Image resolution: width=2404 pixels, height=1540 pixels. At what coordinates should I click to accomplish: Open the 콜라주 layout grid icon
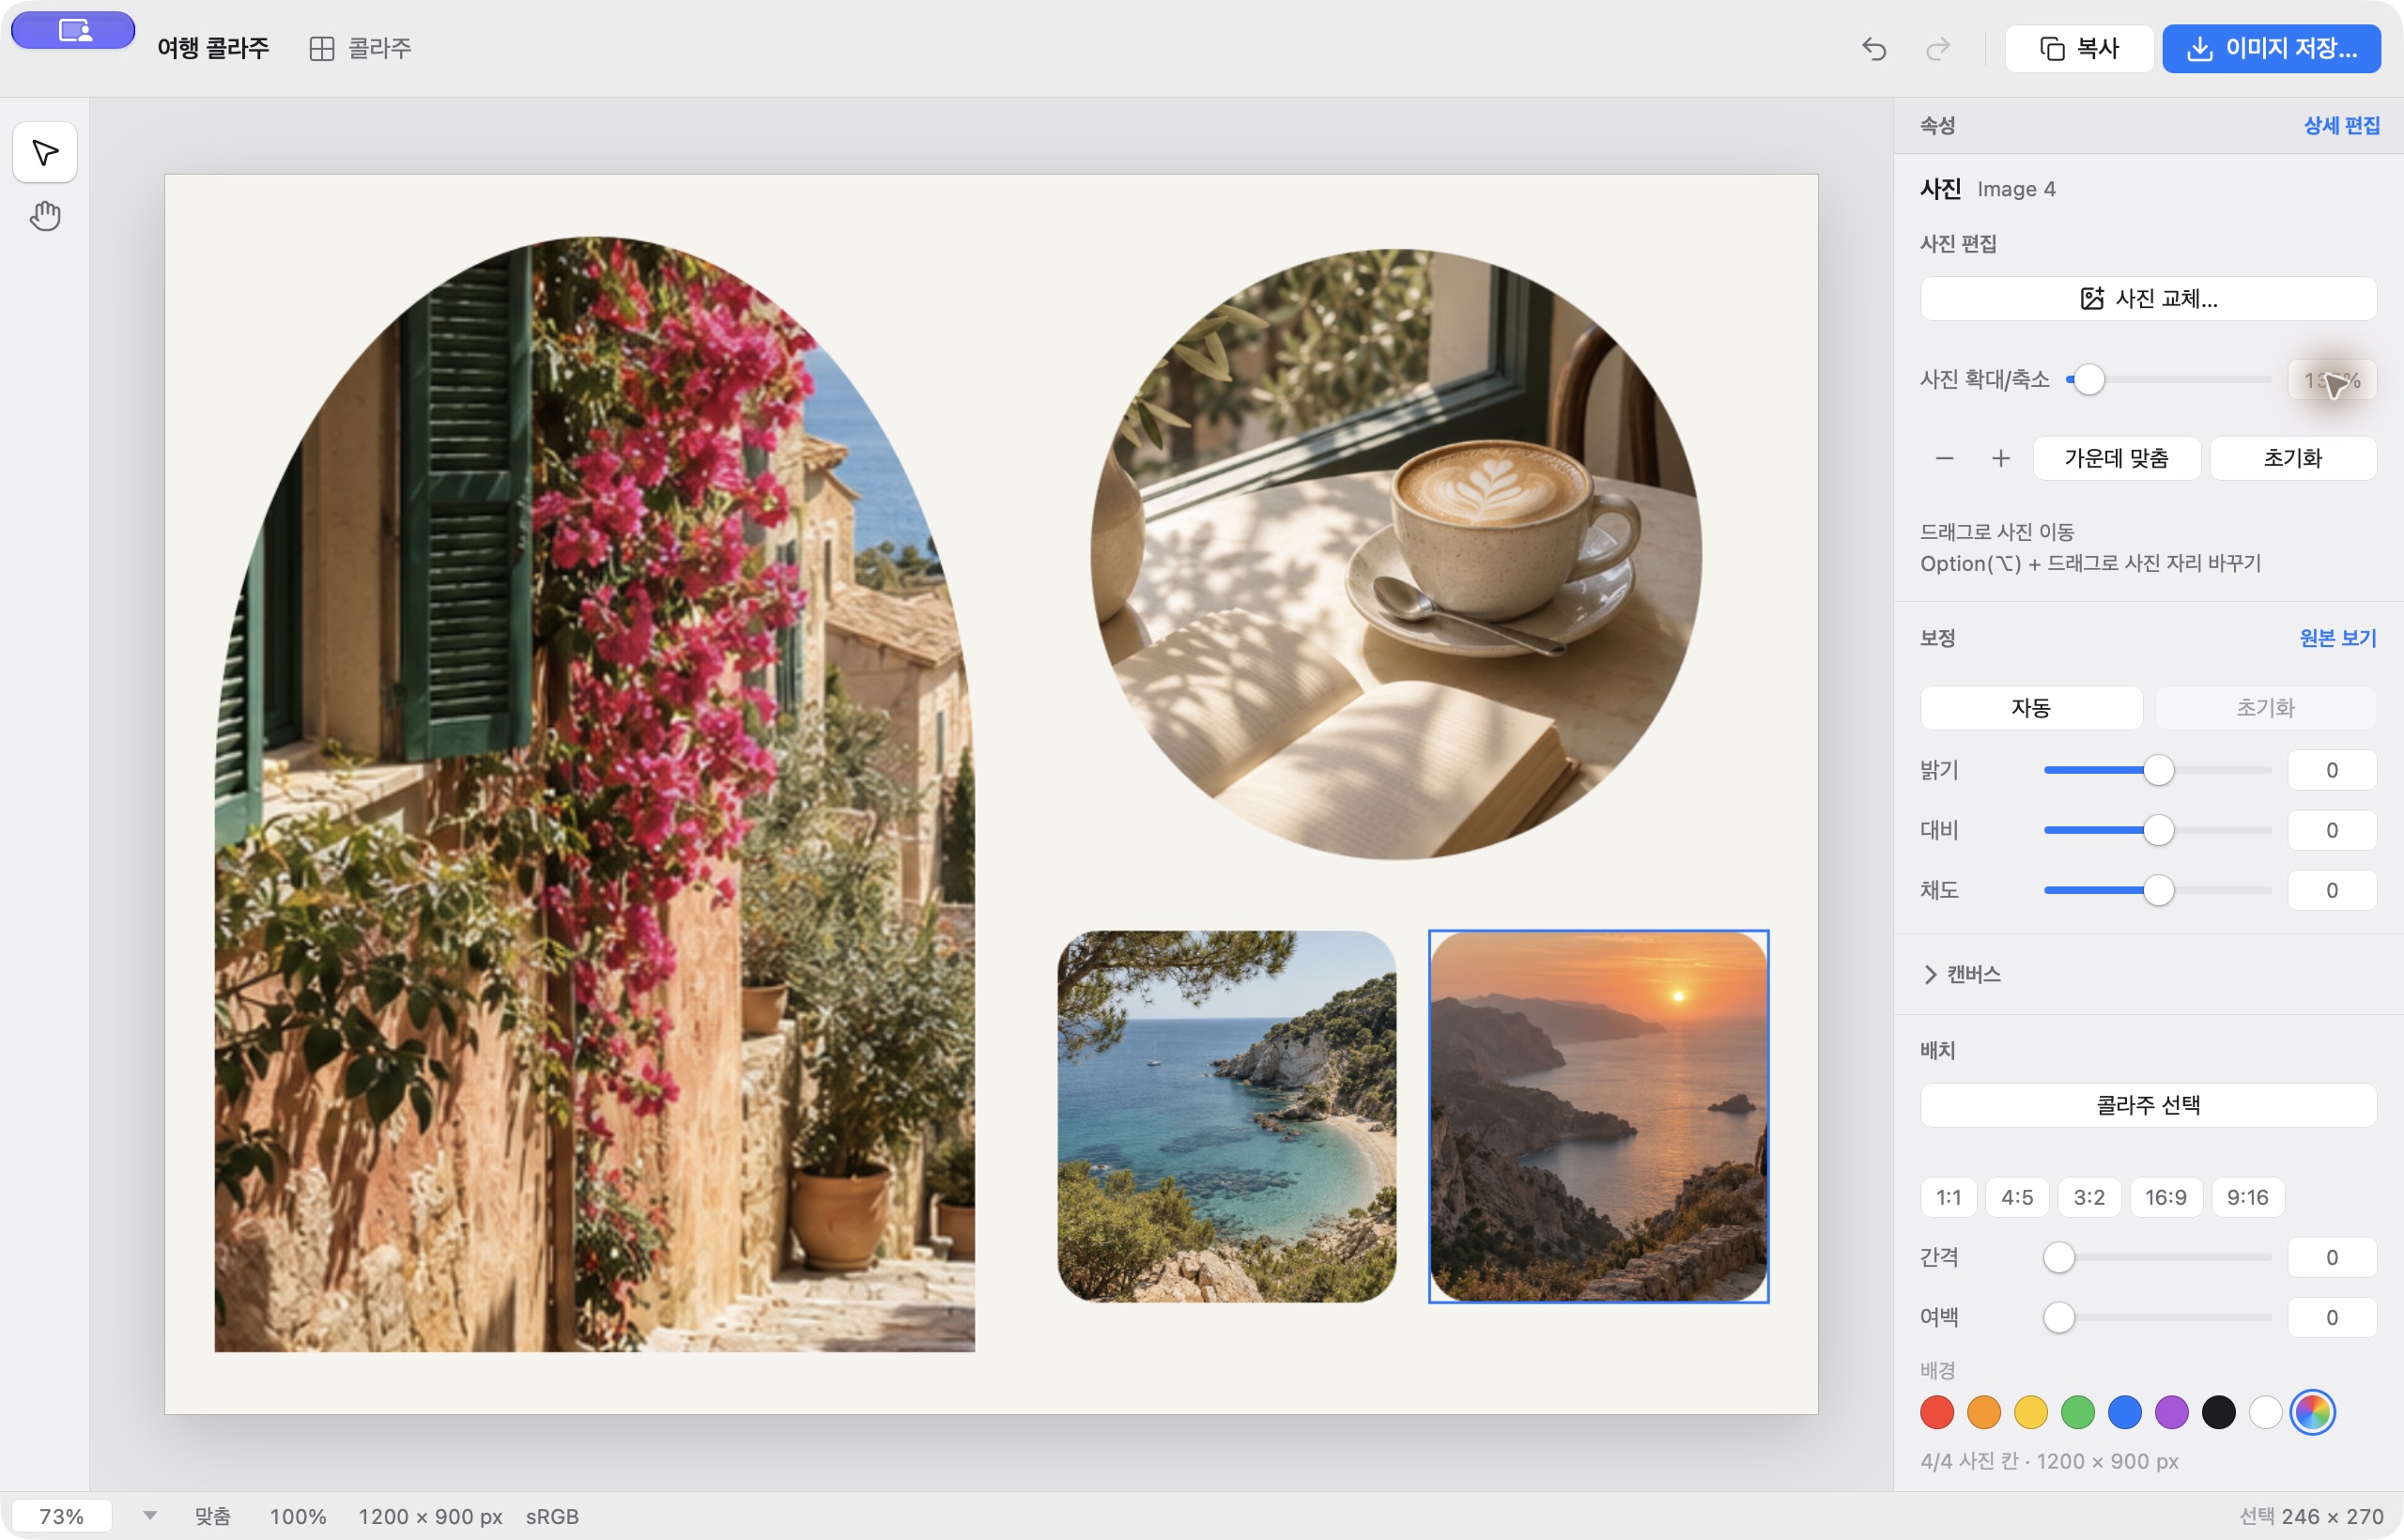(x=321, y=48)
